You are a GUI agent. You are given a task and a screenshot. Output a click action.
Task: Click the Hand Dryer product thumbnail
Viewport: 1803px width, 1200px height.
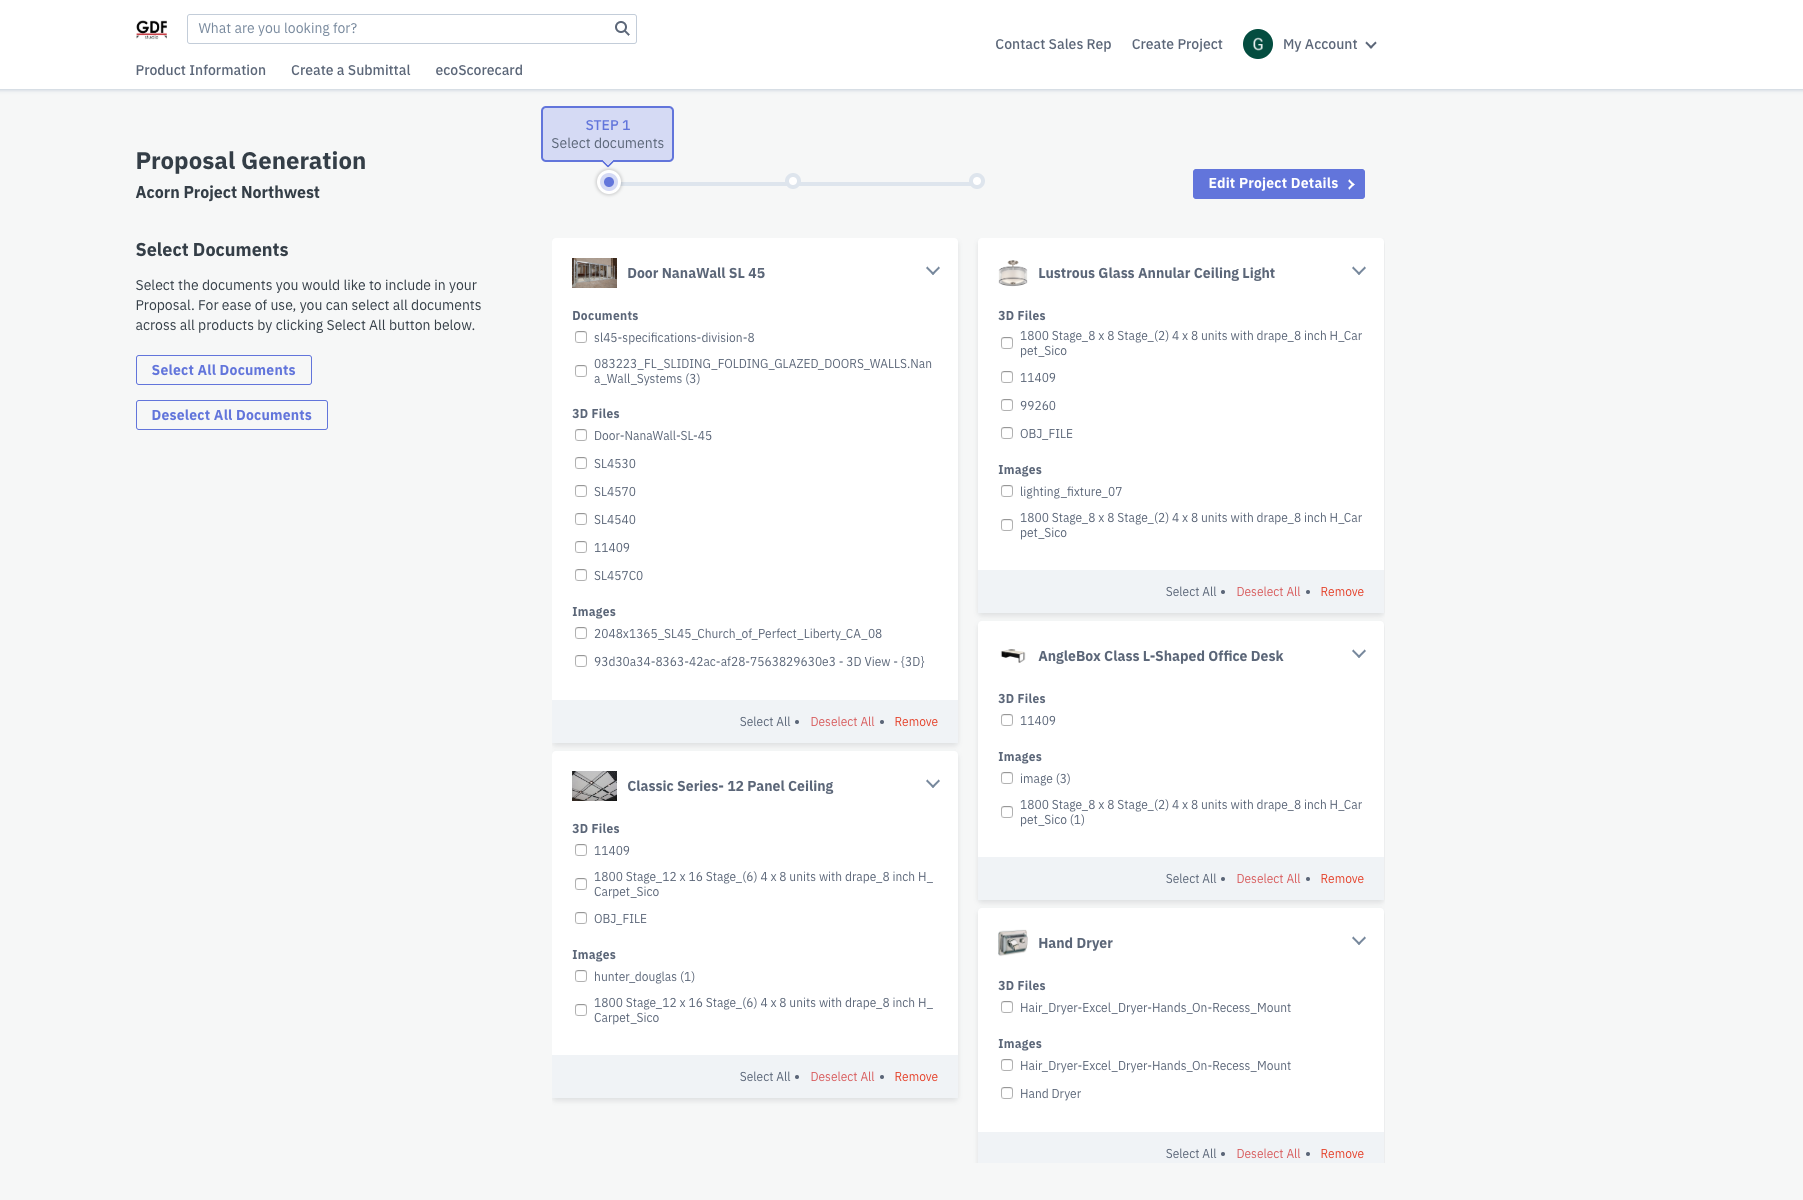point(1013,942)
